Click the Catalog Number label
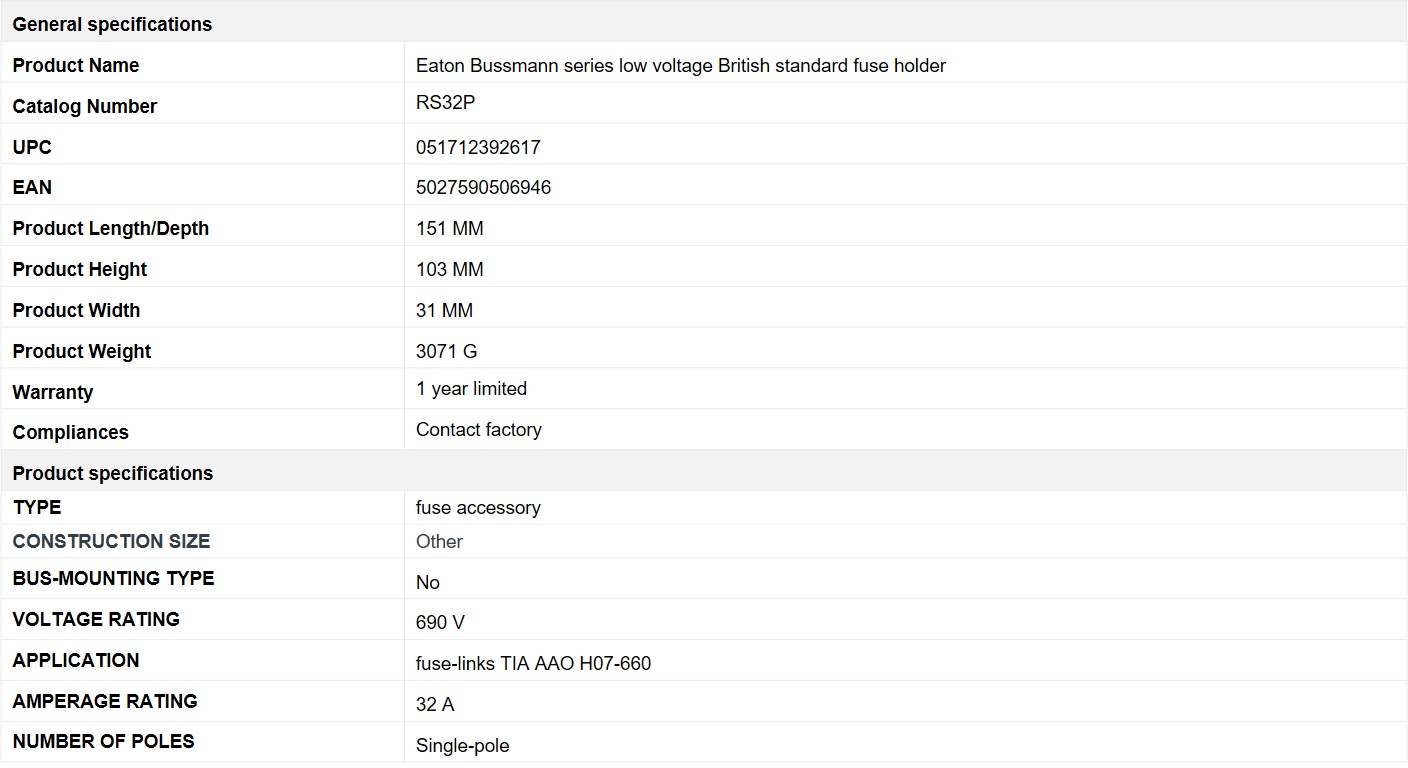Image resolution: width=1408 pixels, height=768 pixels. tap(85, 106)
